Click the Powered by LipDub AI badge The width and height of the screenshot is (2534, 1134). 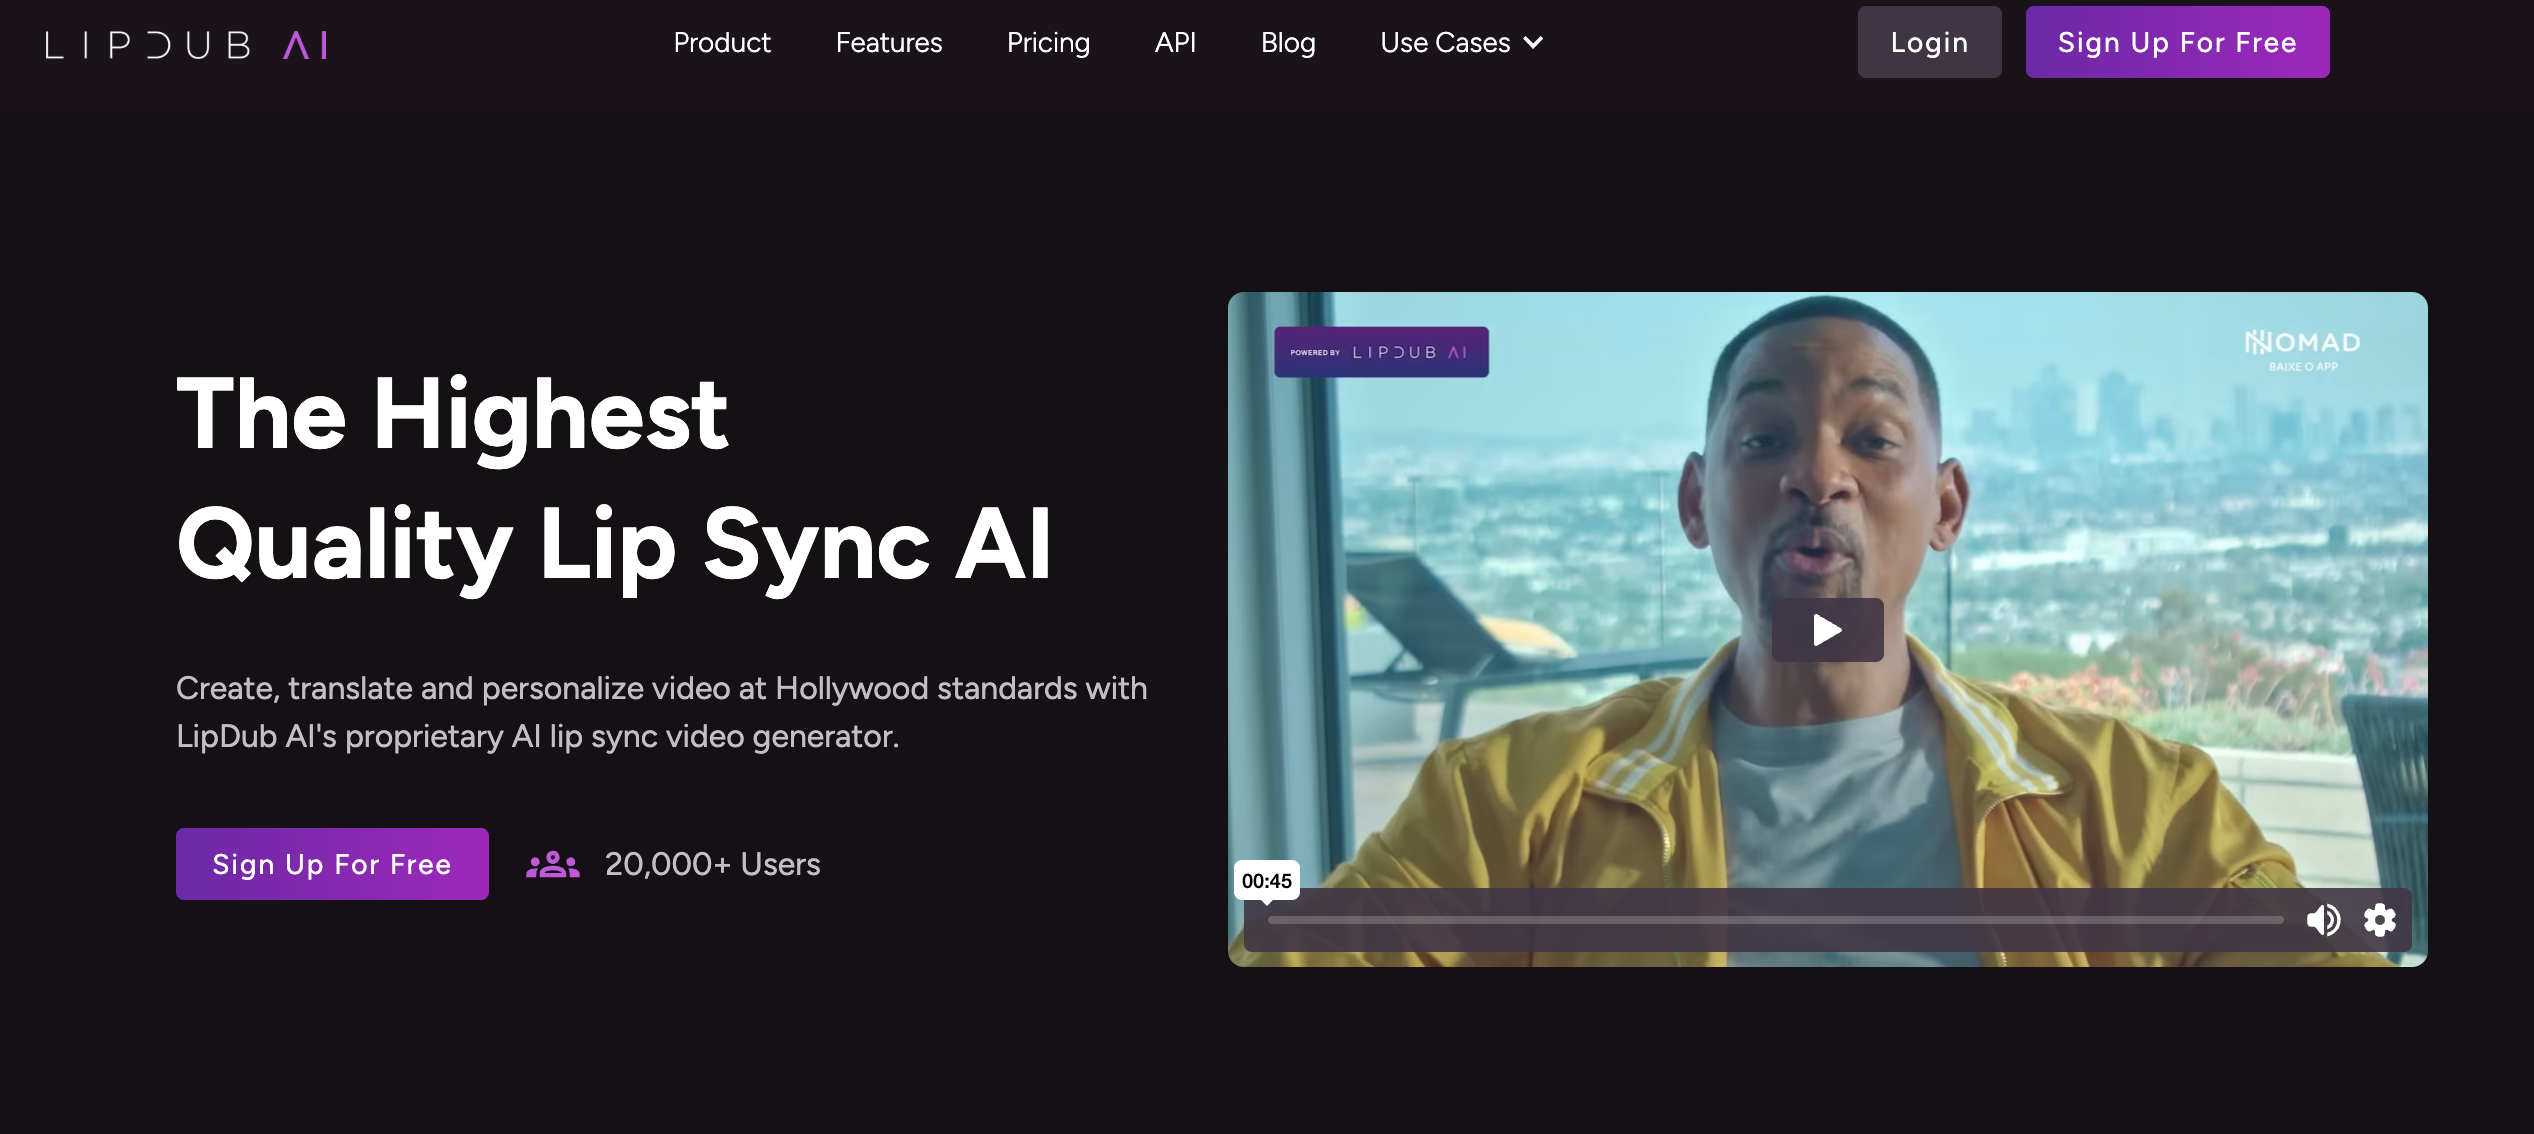[x=1381, y=352]
